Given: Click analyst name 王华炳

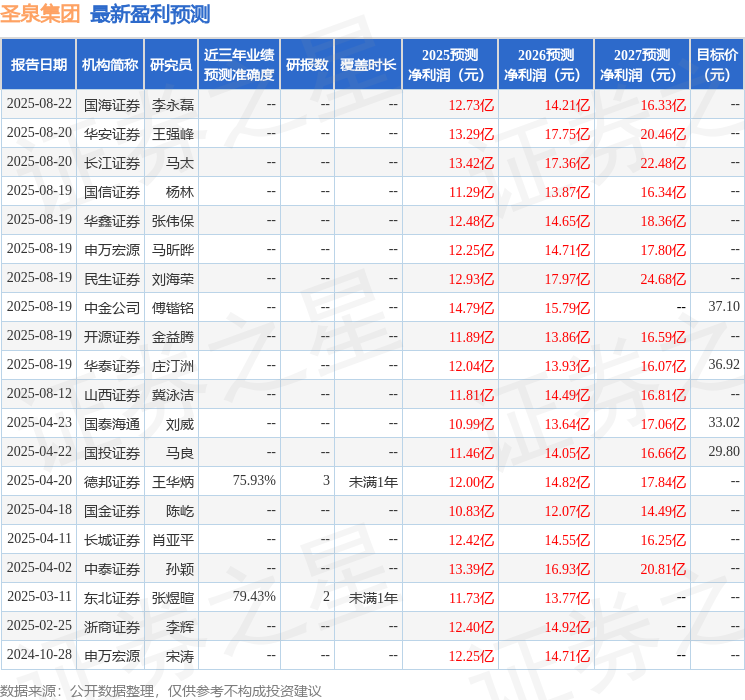Looking at the screenshot, I should (x=172, y=481).
